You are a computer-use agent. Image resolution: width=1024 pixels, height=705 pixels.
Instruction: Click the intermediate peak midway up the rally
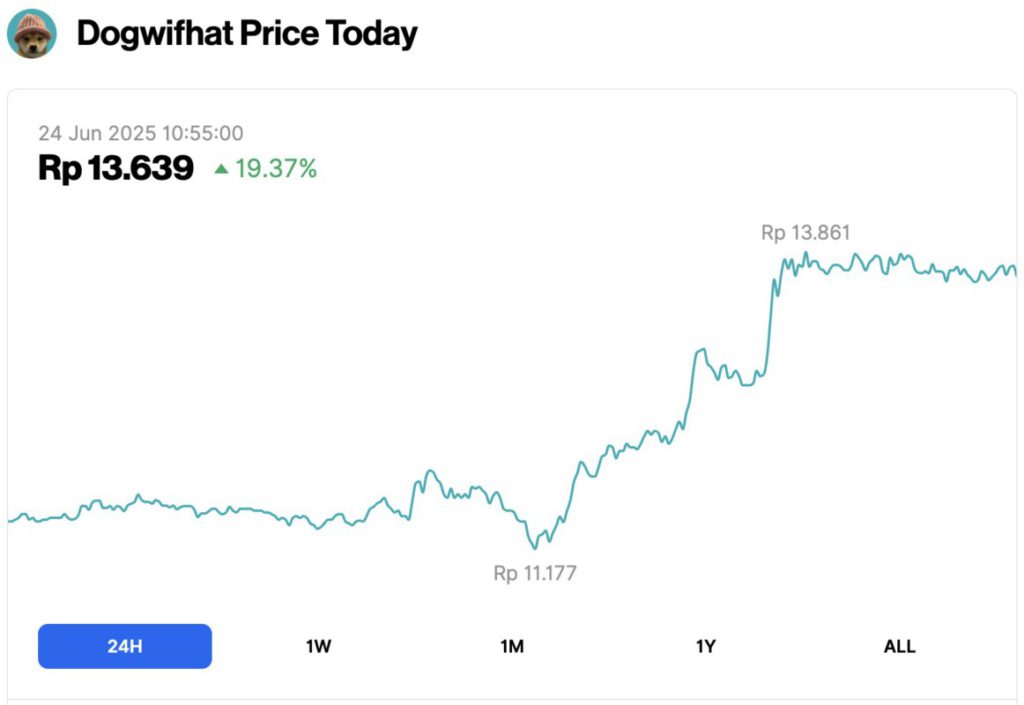click(701, 350)
